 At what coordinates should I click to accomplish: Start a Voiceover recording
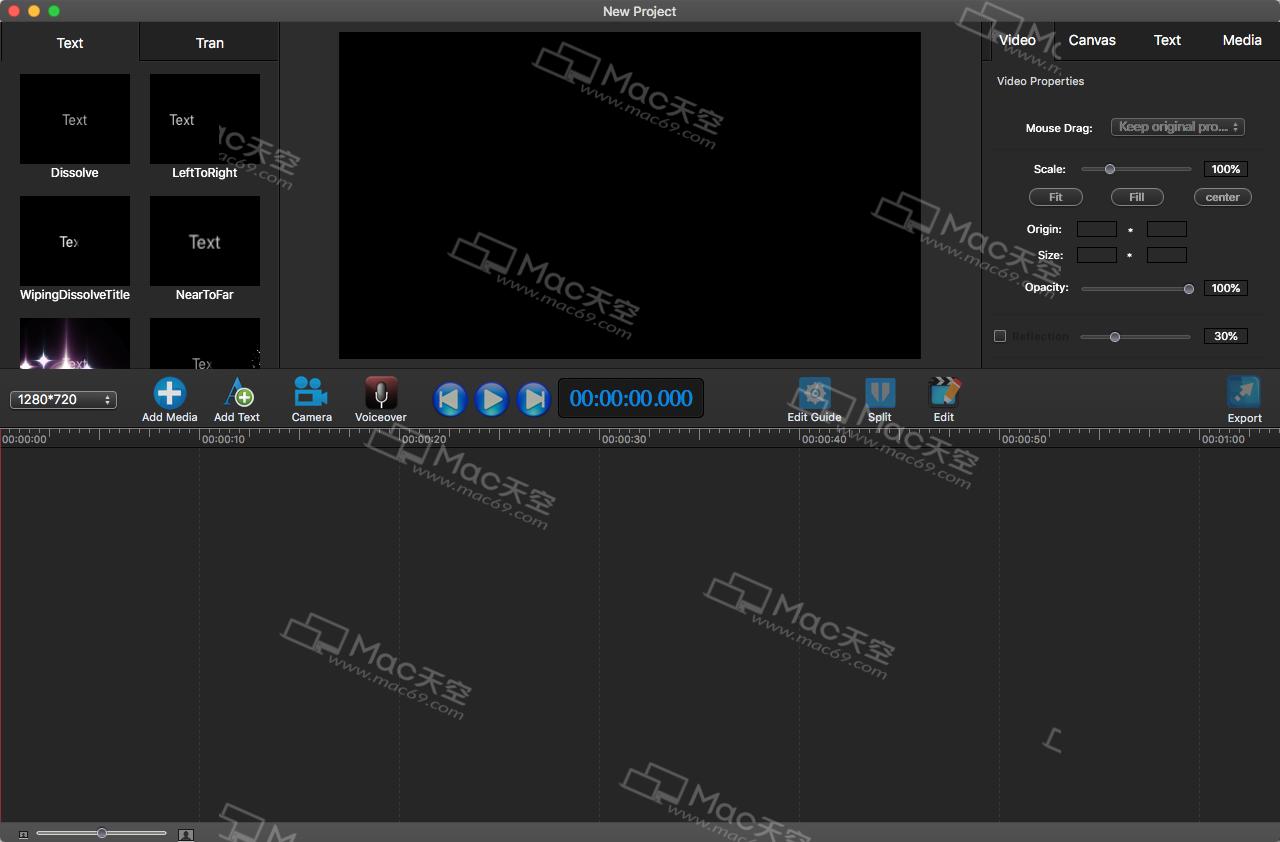[380, 392]
